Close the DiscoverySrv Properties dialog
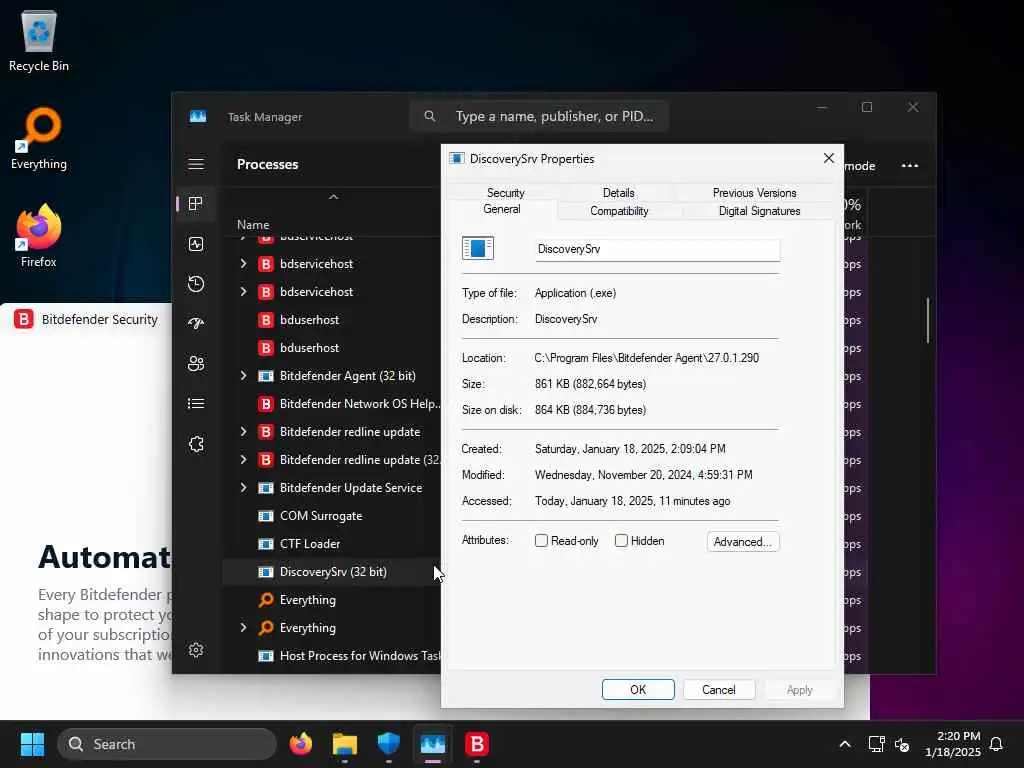The width and height of the screenshot is (1024, 768). (x=829, y=158)
